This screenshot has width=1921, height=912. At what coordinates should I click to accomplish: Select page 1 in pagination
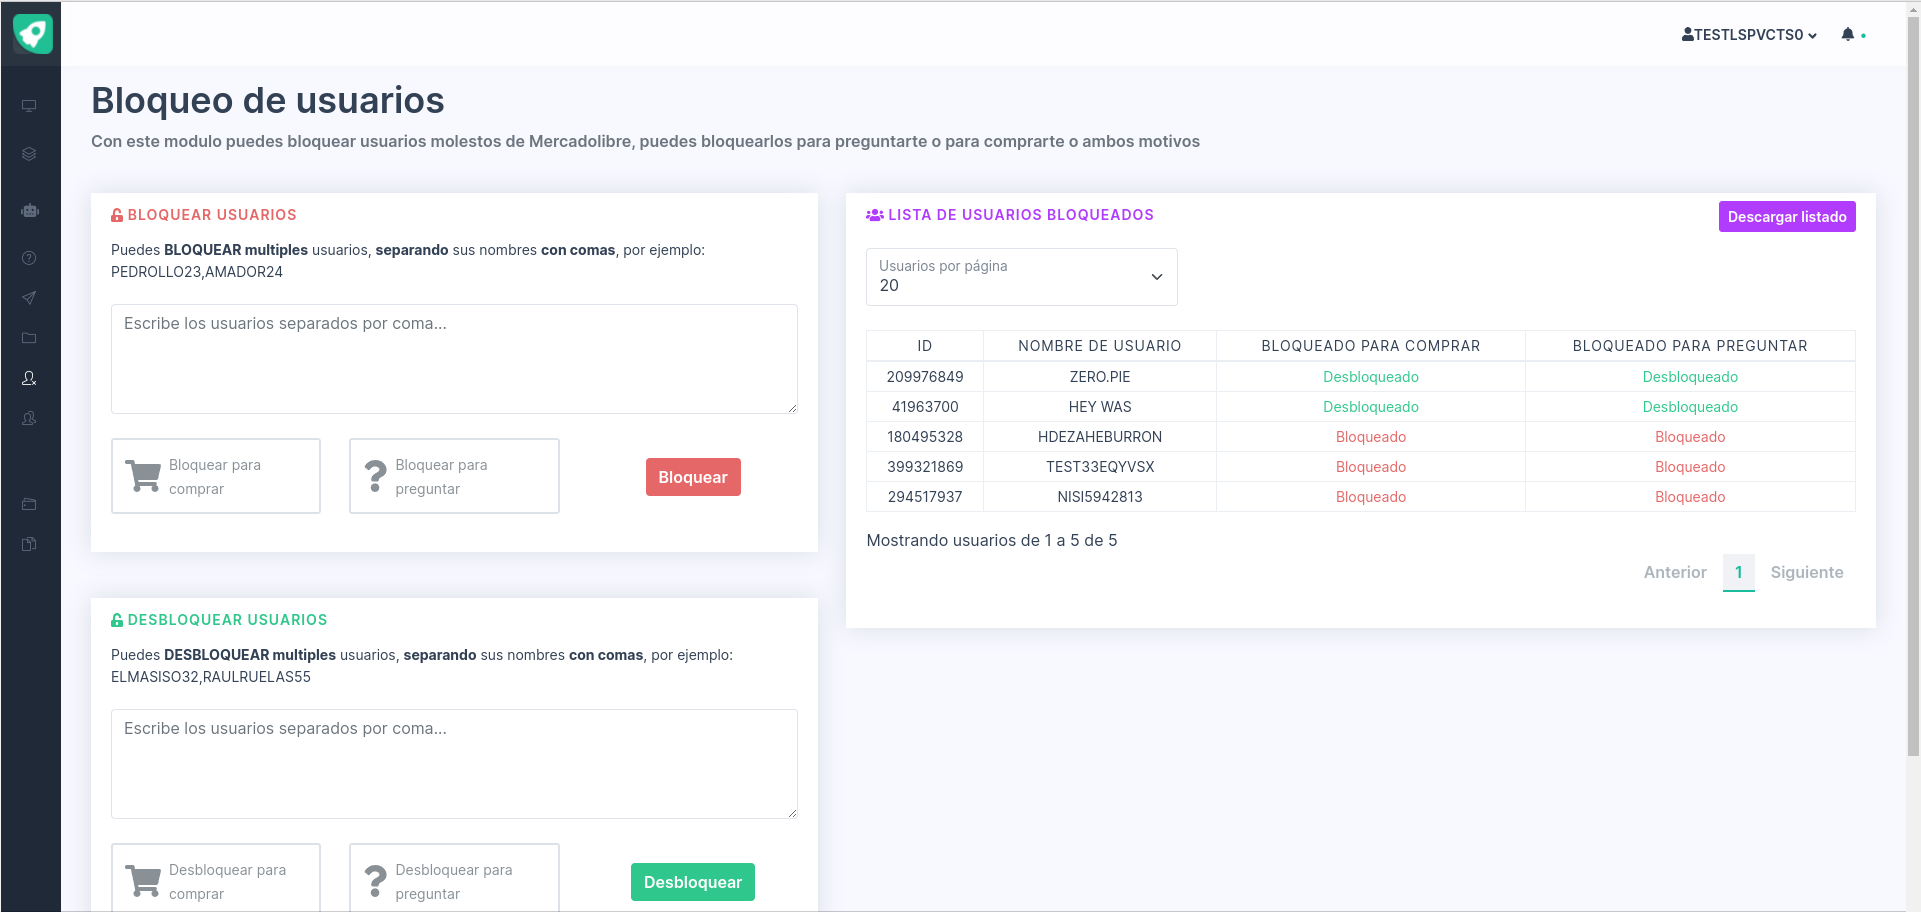1739,572
